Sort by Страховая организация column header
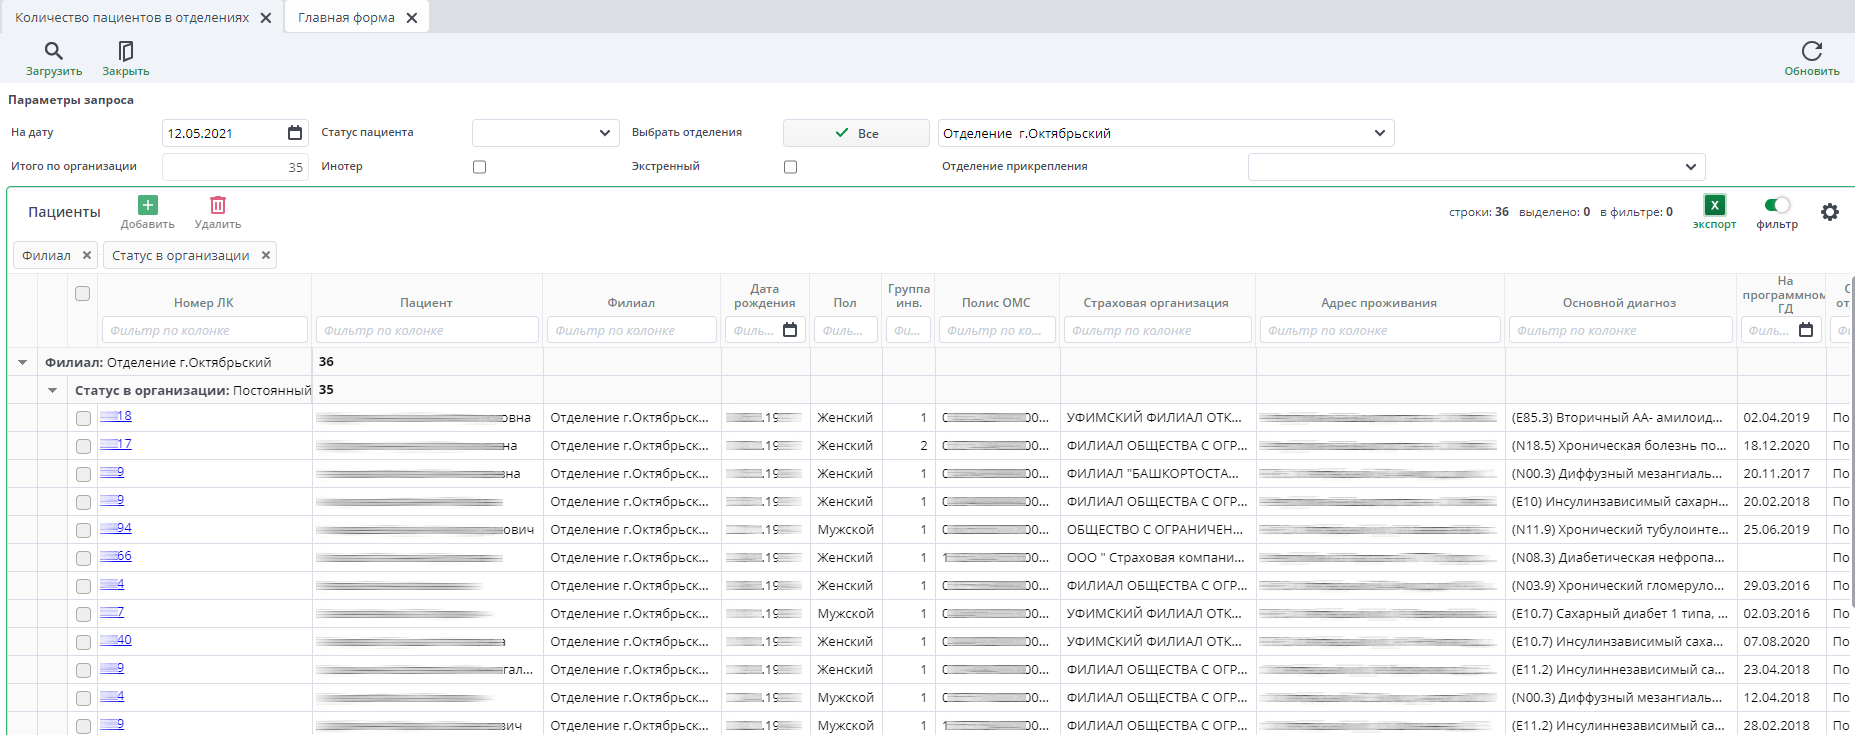The image size is (1855, 735). coord(1156,303)
